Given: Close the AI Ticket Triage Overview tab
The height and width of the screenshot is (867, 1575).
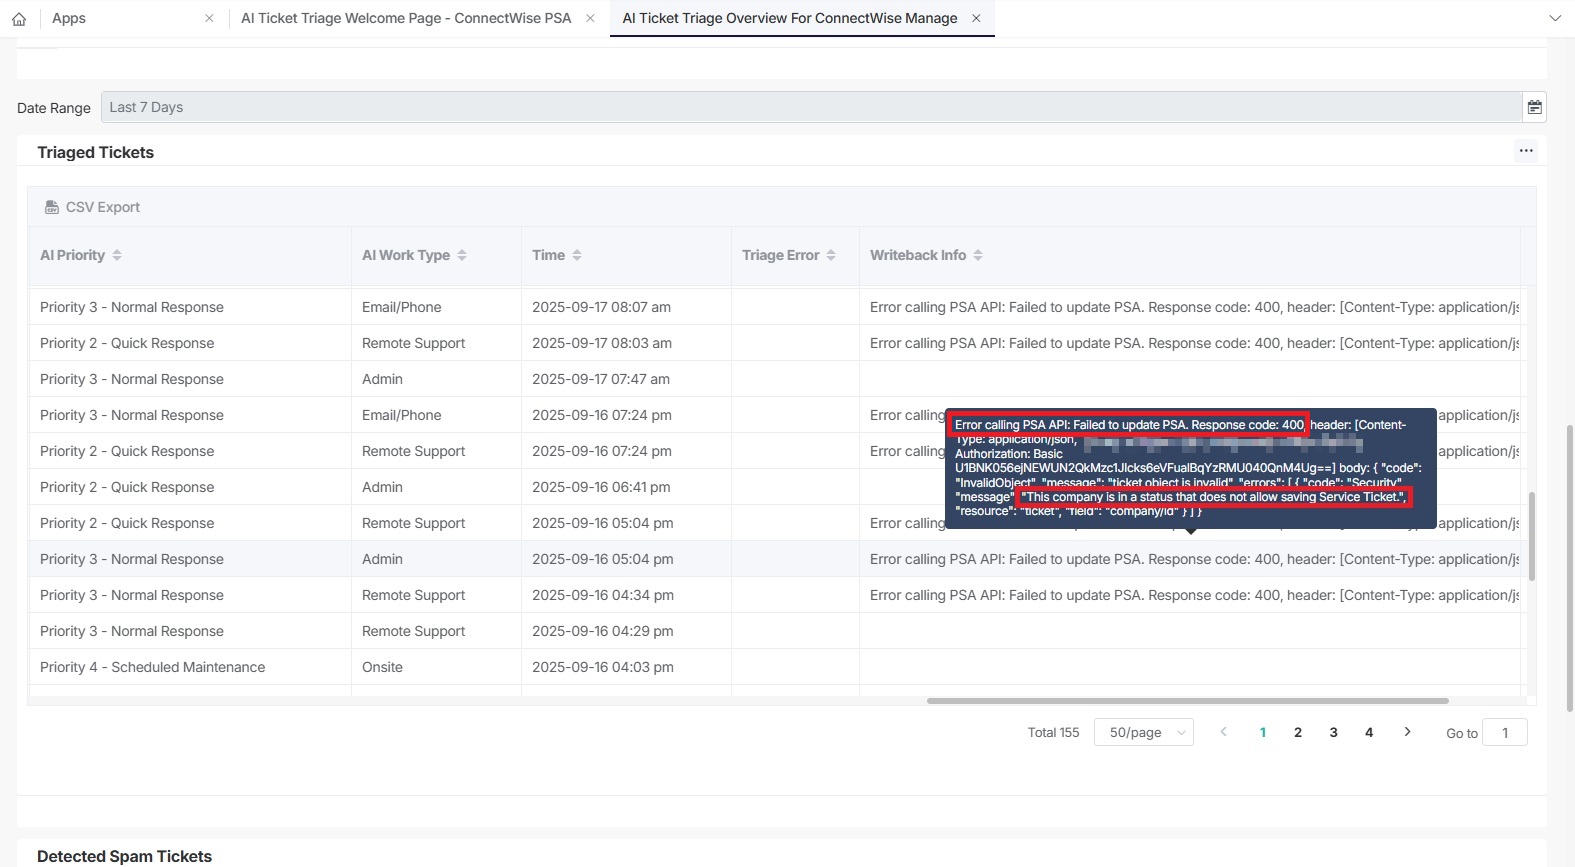Looking at the screenshot, I should (x=976, y=19).
